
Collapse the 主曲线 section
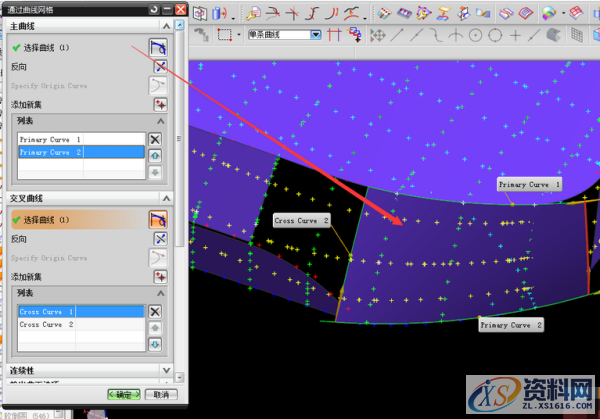tap(166, 25)
